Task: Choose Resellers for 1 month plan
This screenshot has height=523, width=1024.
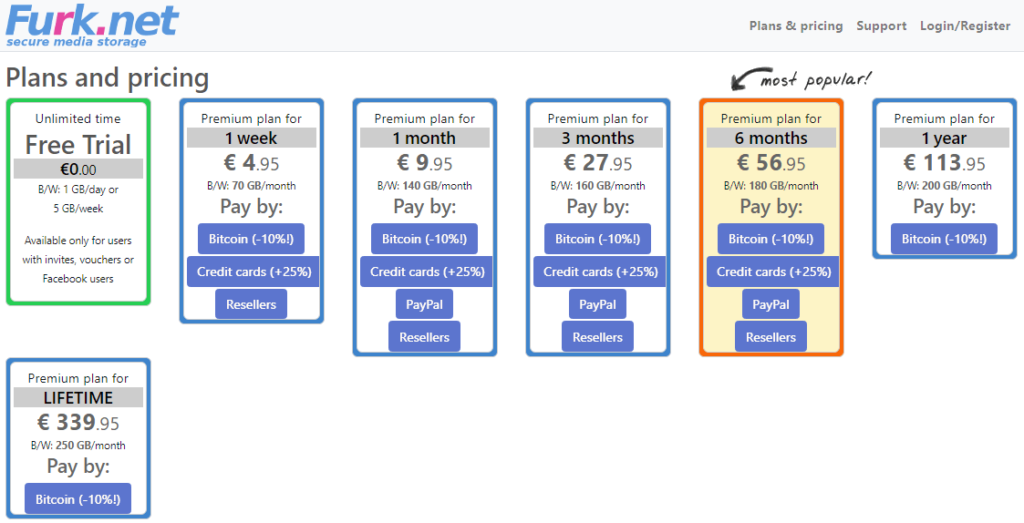Action: click(424, 337)
